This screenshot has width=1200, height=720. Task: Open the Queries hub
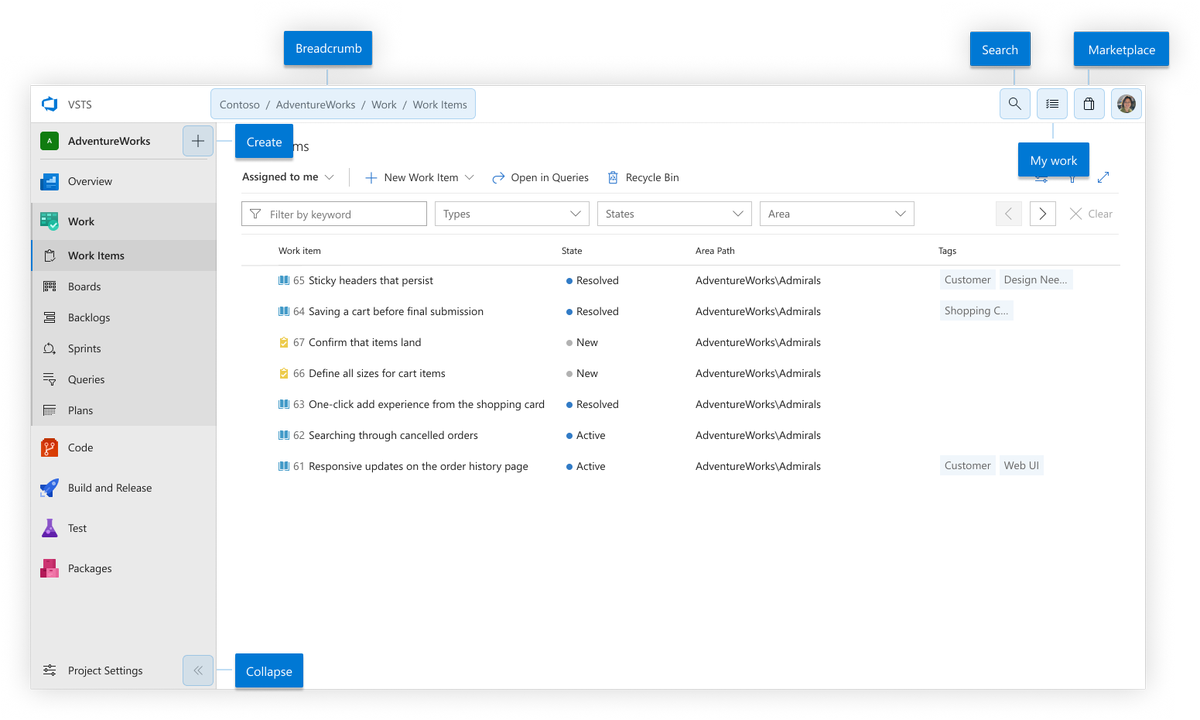[x=124, y=379]
